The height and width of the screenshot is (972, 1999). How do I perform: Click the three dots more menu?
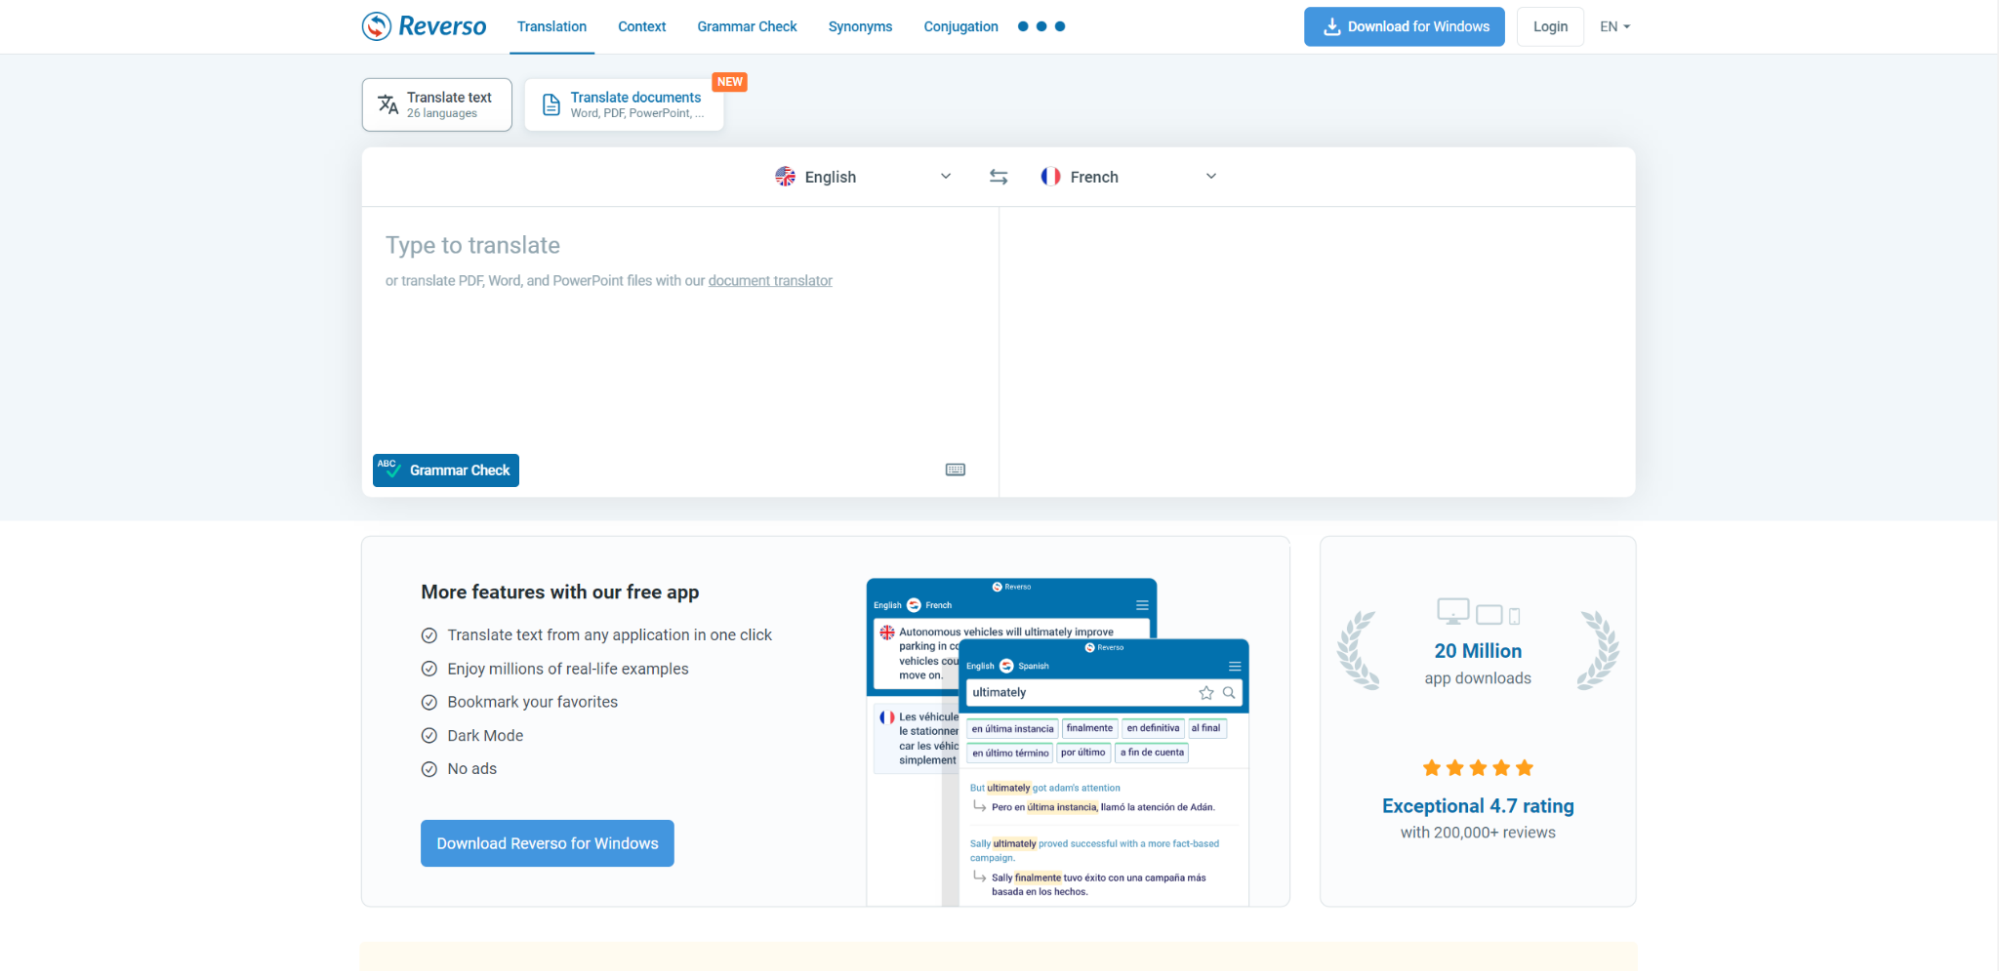tap(1041, 27)
